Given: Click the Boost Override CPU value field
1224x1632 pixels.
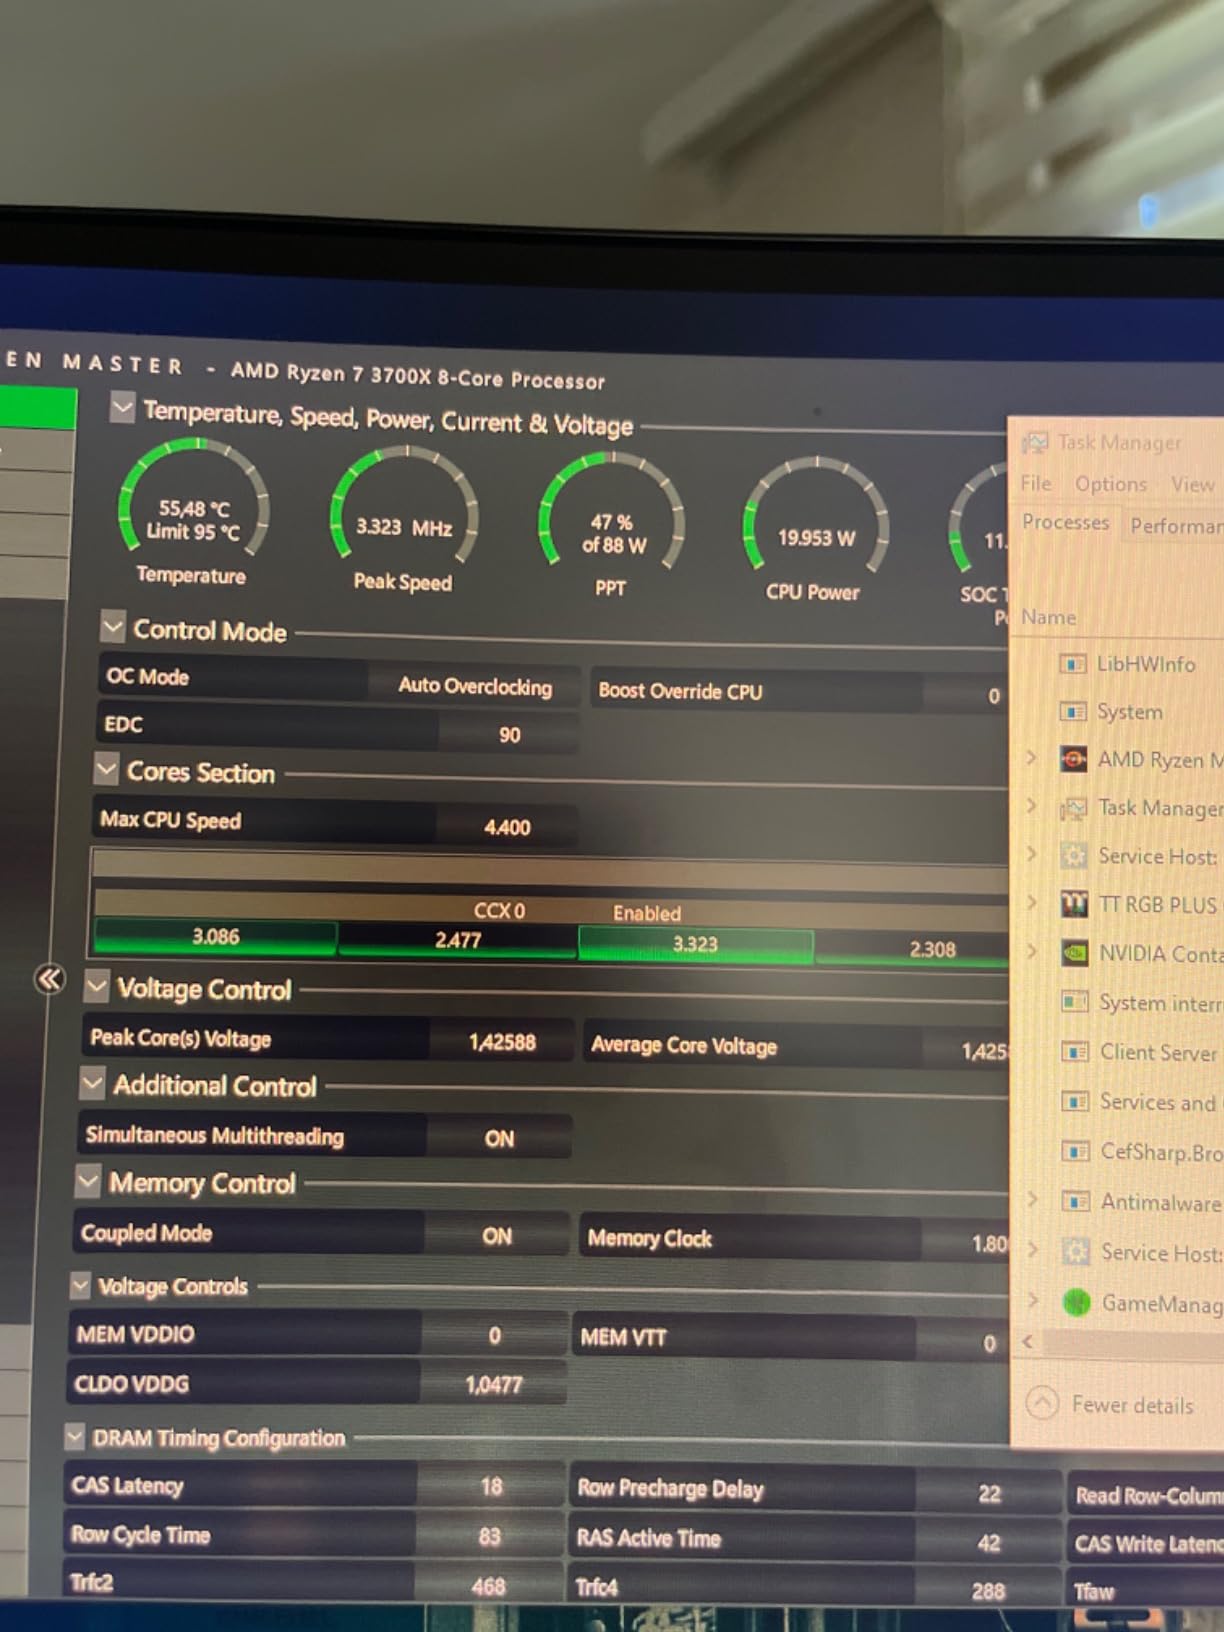Looking at the screenshot, I should pos(965,695).
